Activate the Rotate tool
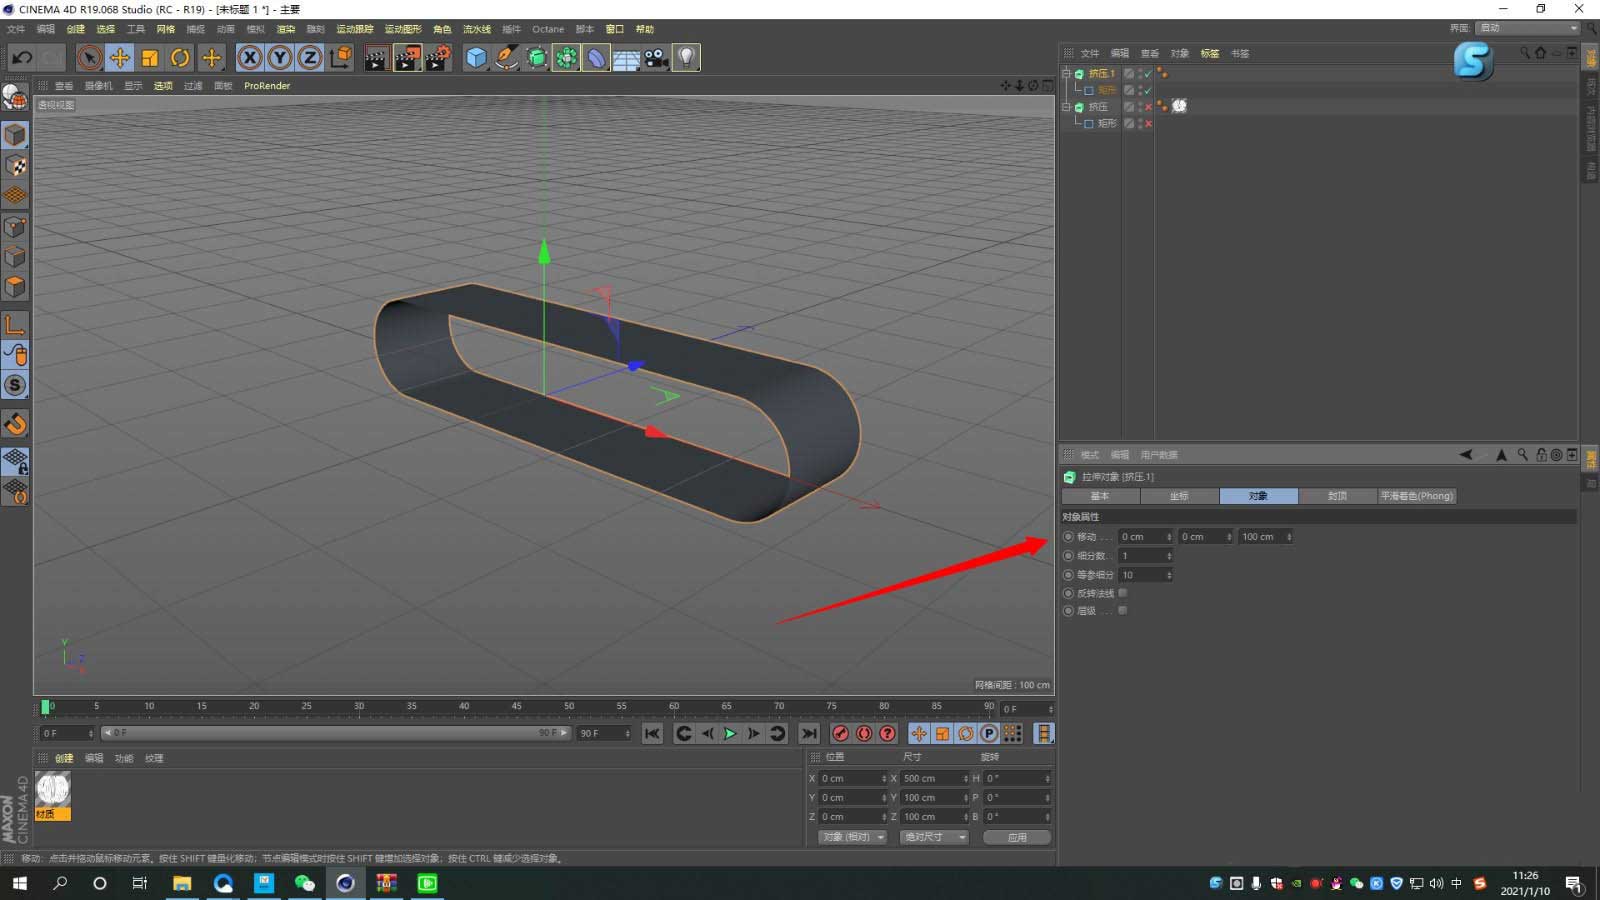Viewport: 1600px width, 900px height. coord(180,57)
